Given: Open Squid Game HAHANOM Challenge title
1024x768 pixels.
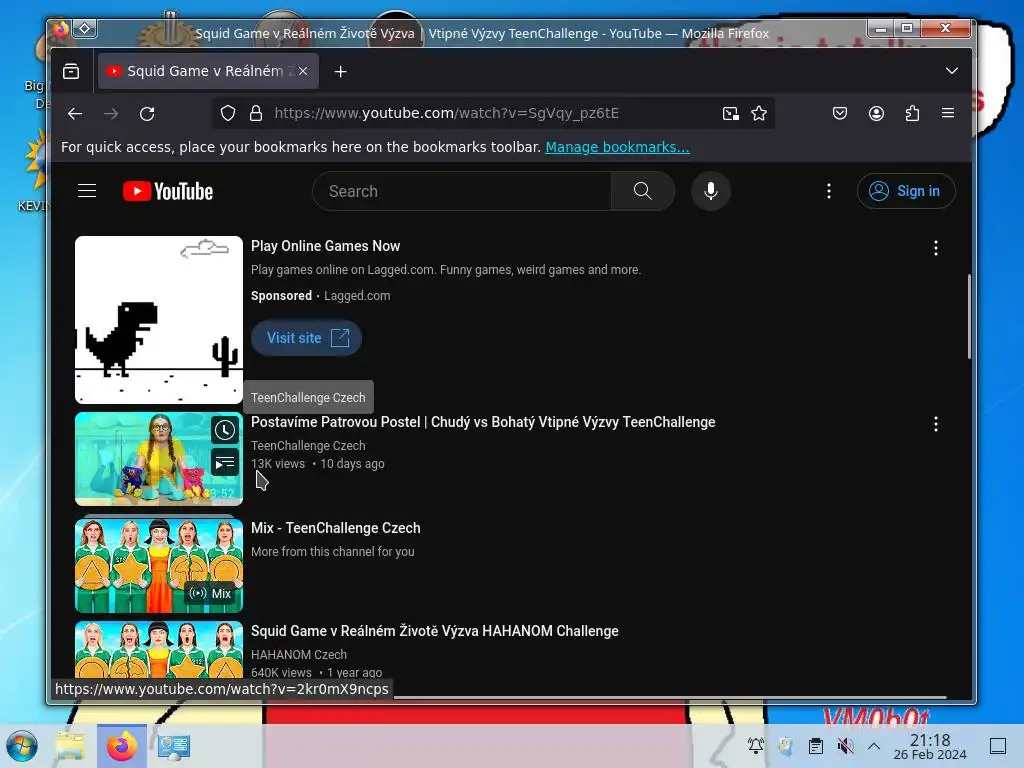Looking at the screenshot, I should 434,631.
